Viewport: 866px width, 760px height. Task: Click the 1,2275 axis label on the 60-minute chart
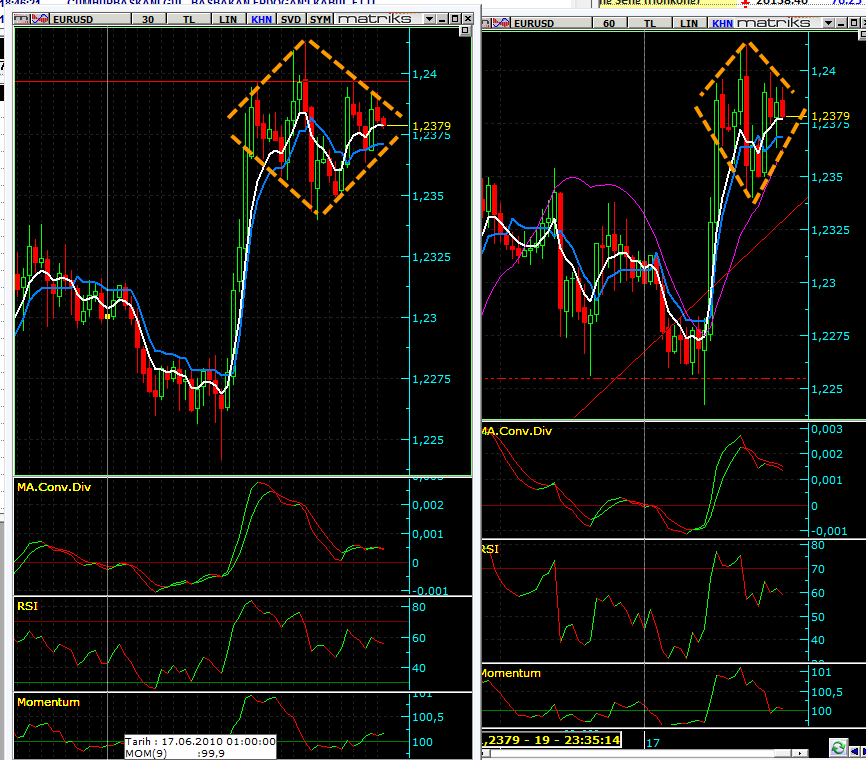830,336
